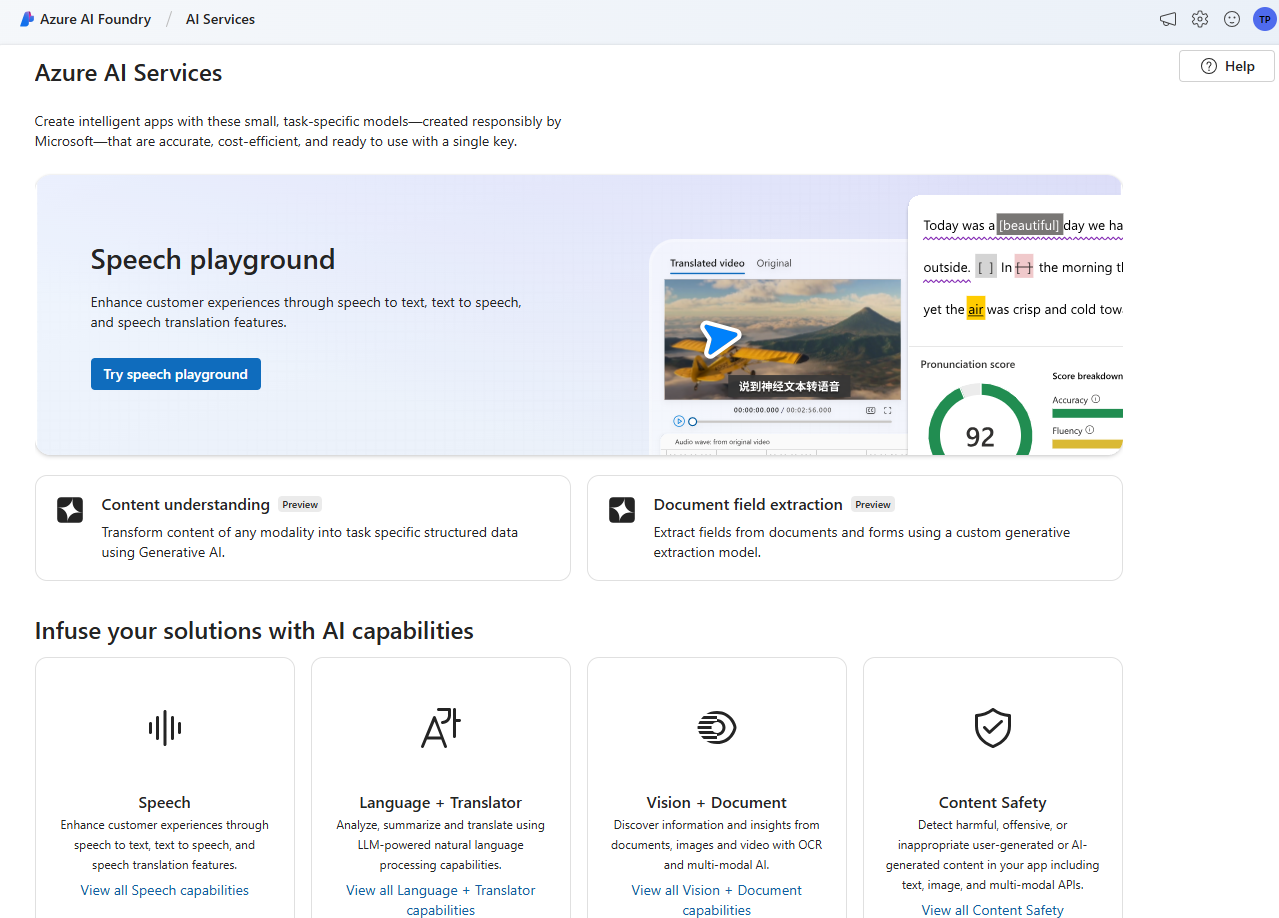This screenshot has width=1279, height=918.
Task: Click the Vision + Document icon
Action: [x=717, y=728]
